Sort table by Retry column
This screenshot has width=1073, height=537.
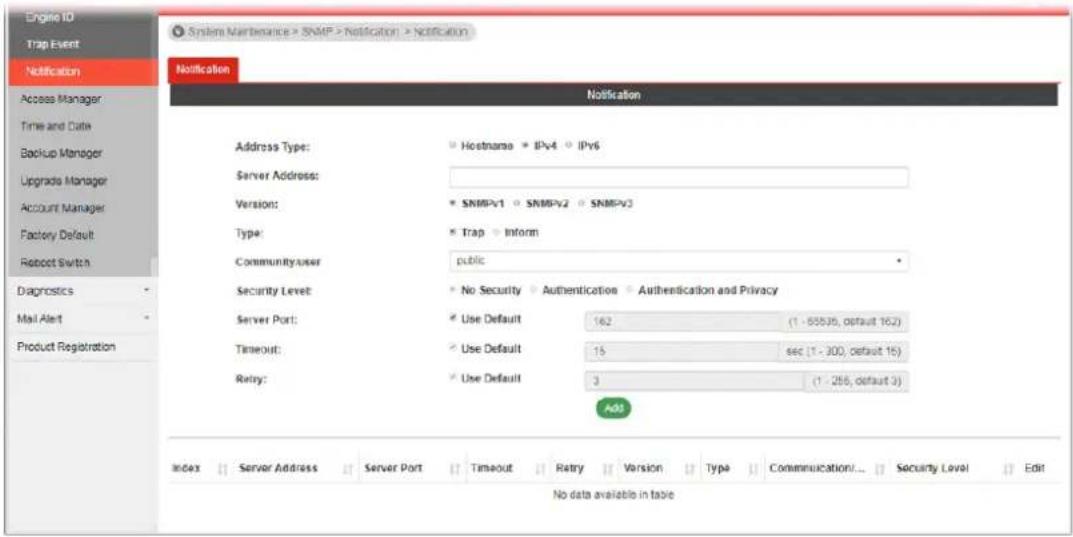pyautogui.click(x=584, y=468)
